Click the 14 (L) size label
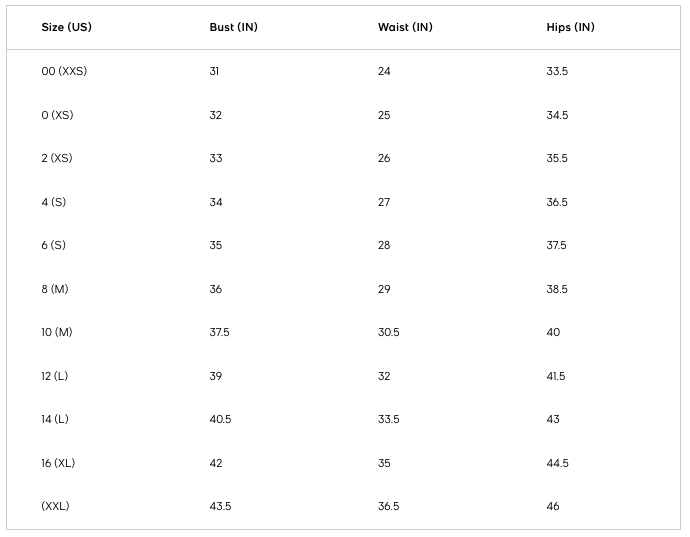Viewport: 690px width, 537px height. click(55, 419)
